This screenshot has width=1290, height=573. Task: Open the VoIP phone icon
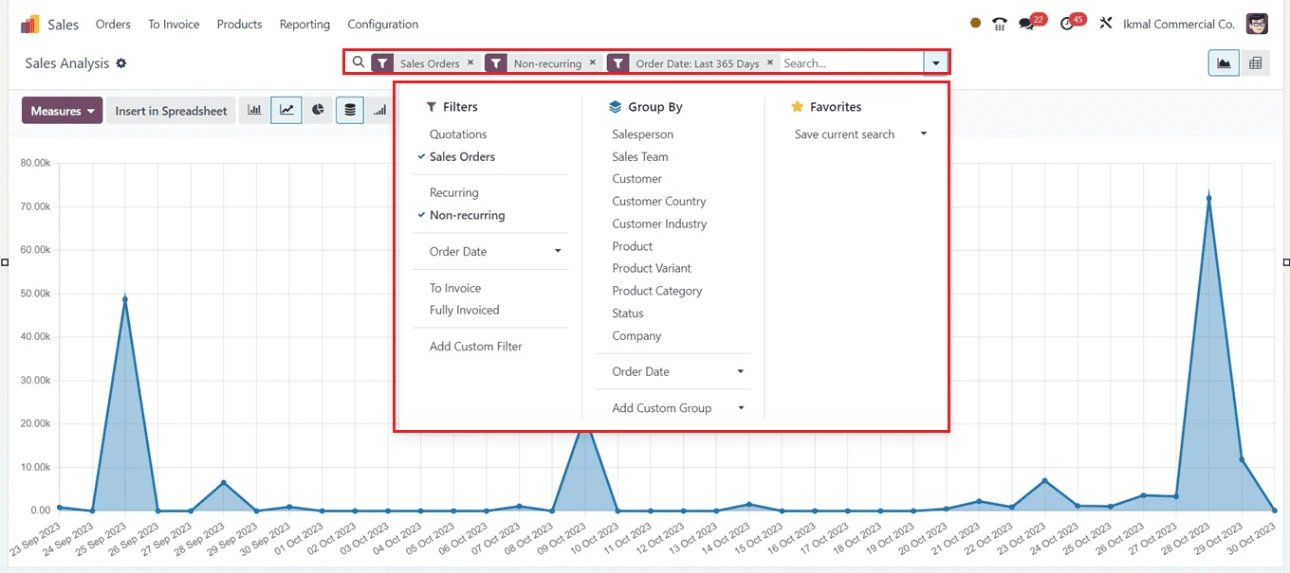coord(999,24)
